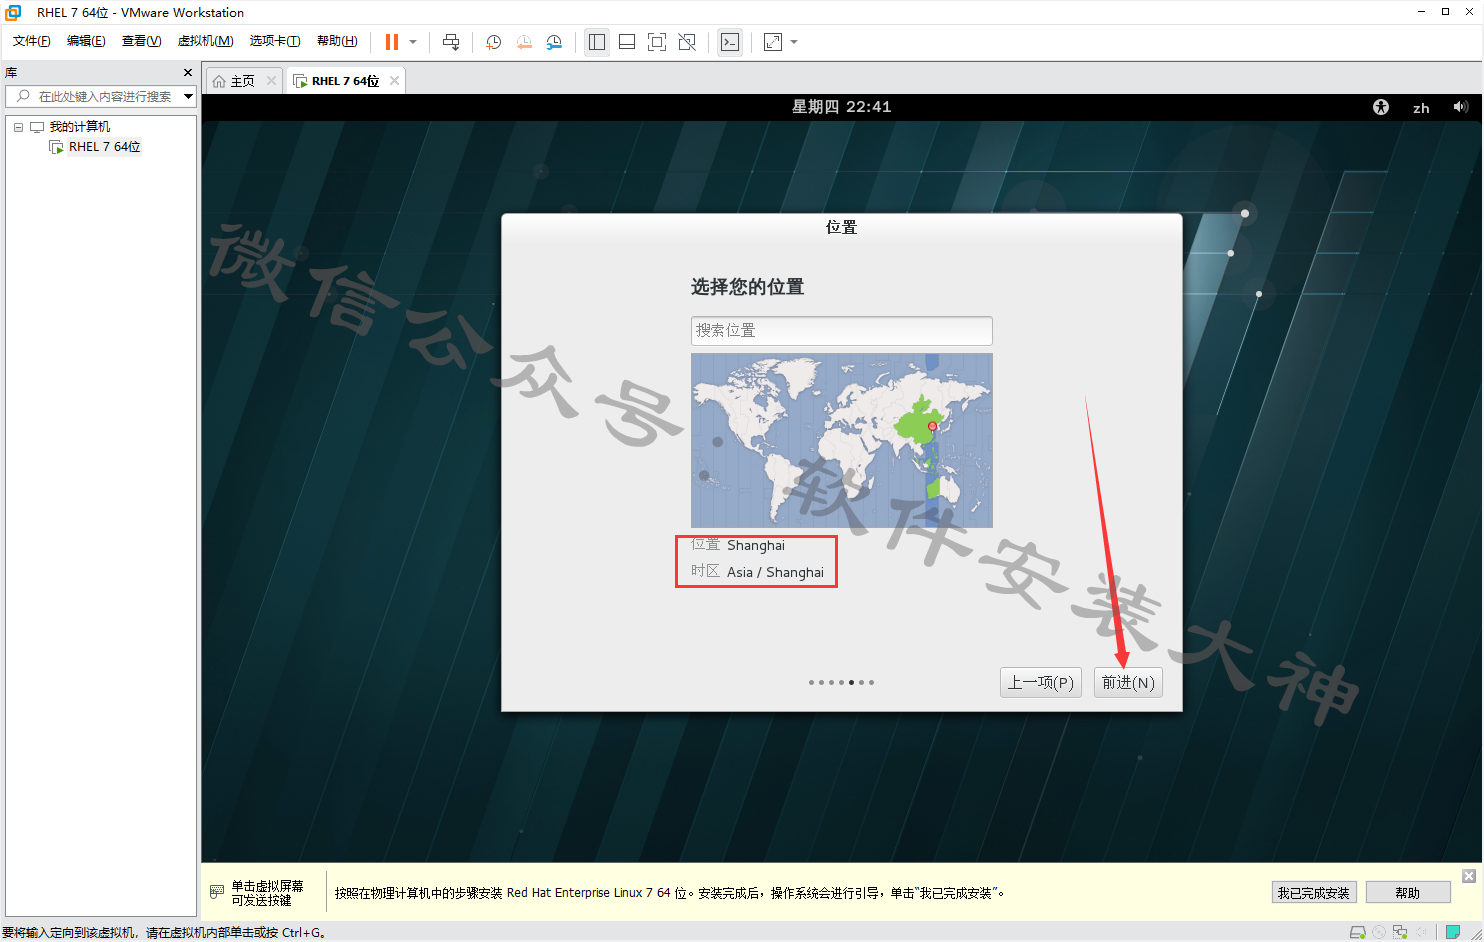
Task: Click the guest volume speaker icon
Action: click(x=1461, y=107)
